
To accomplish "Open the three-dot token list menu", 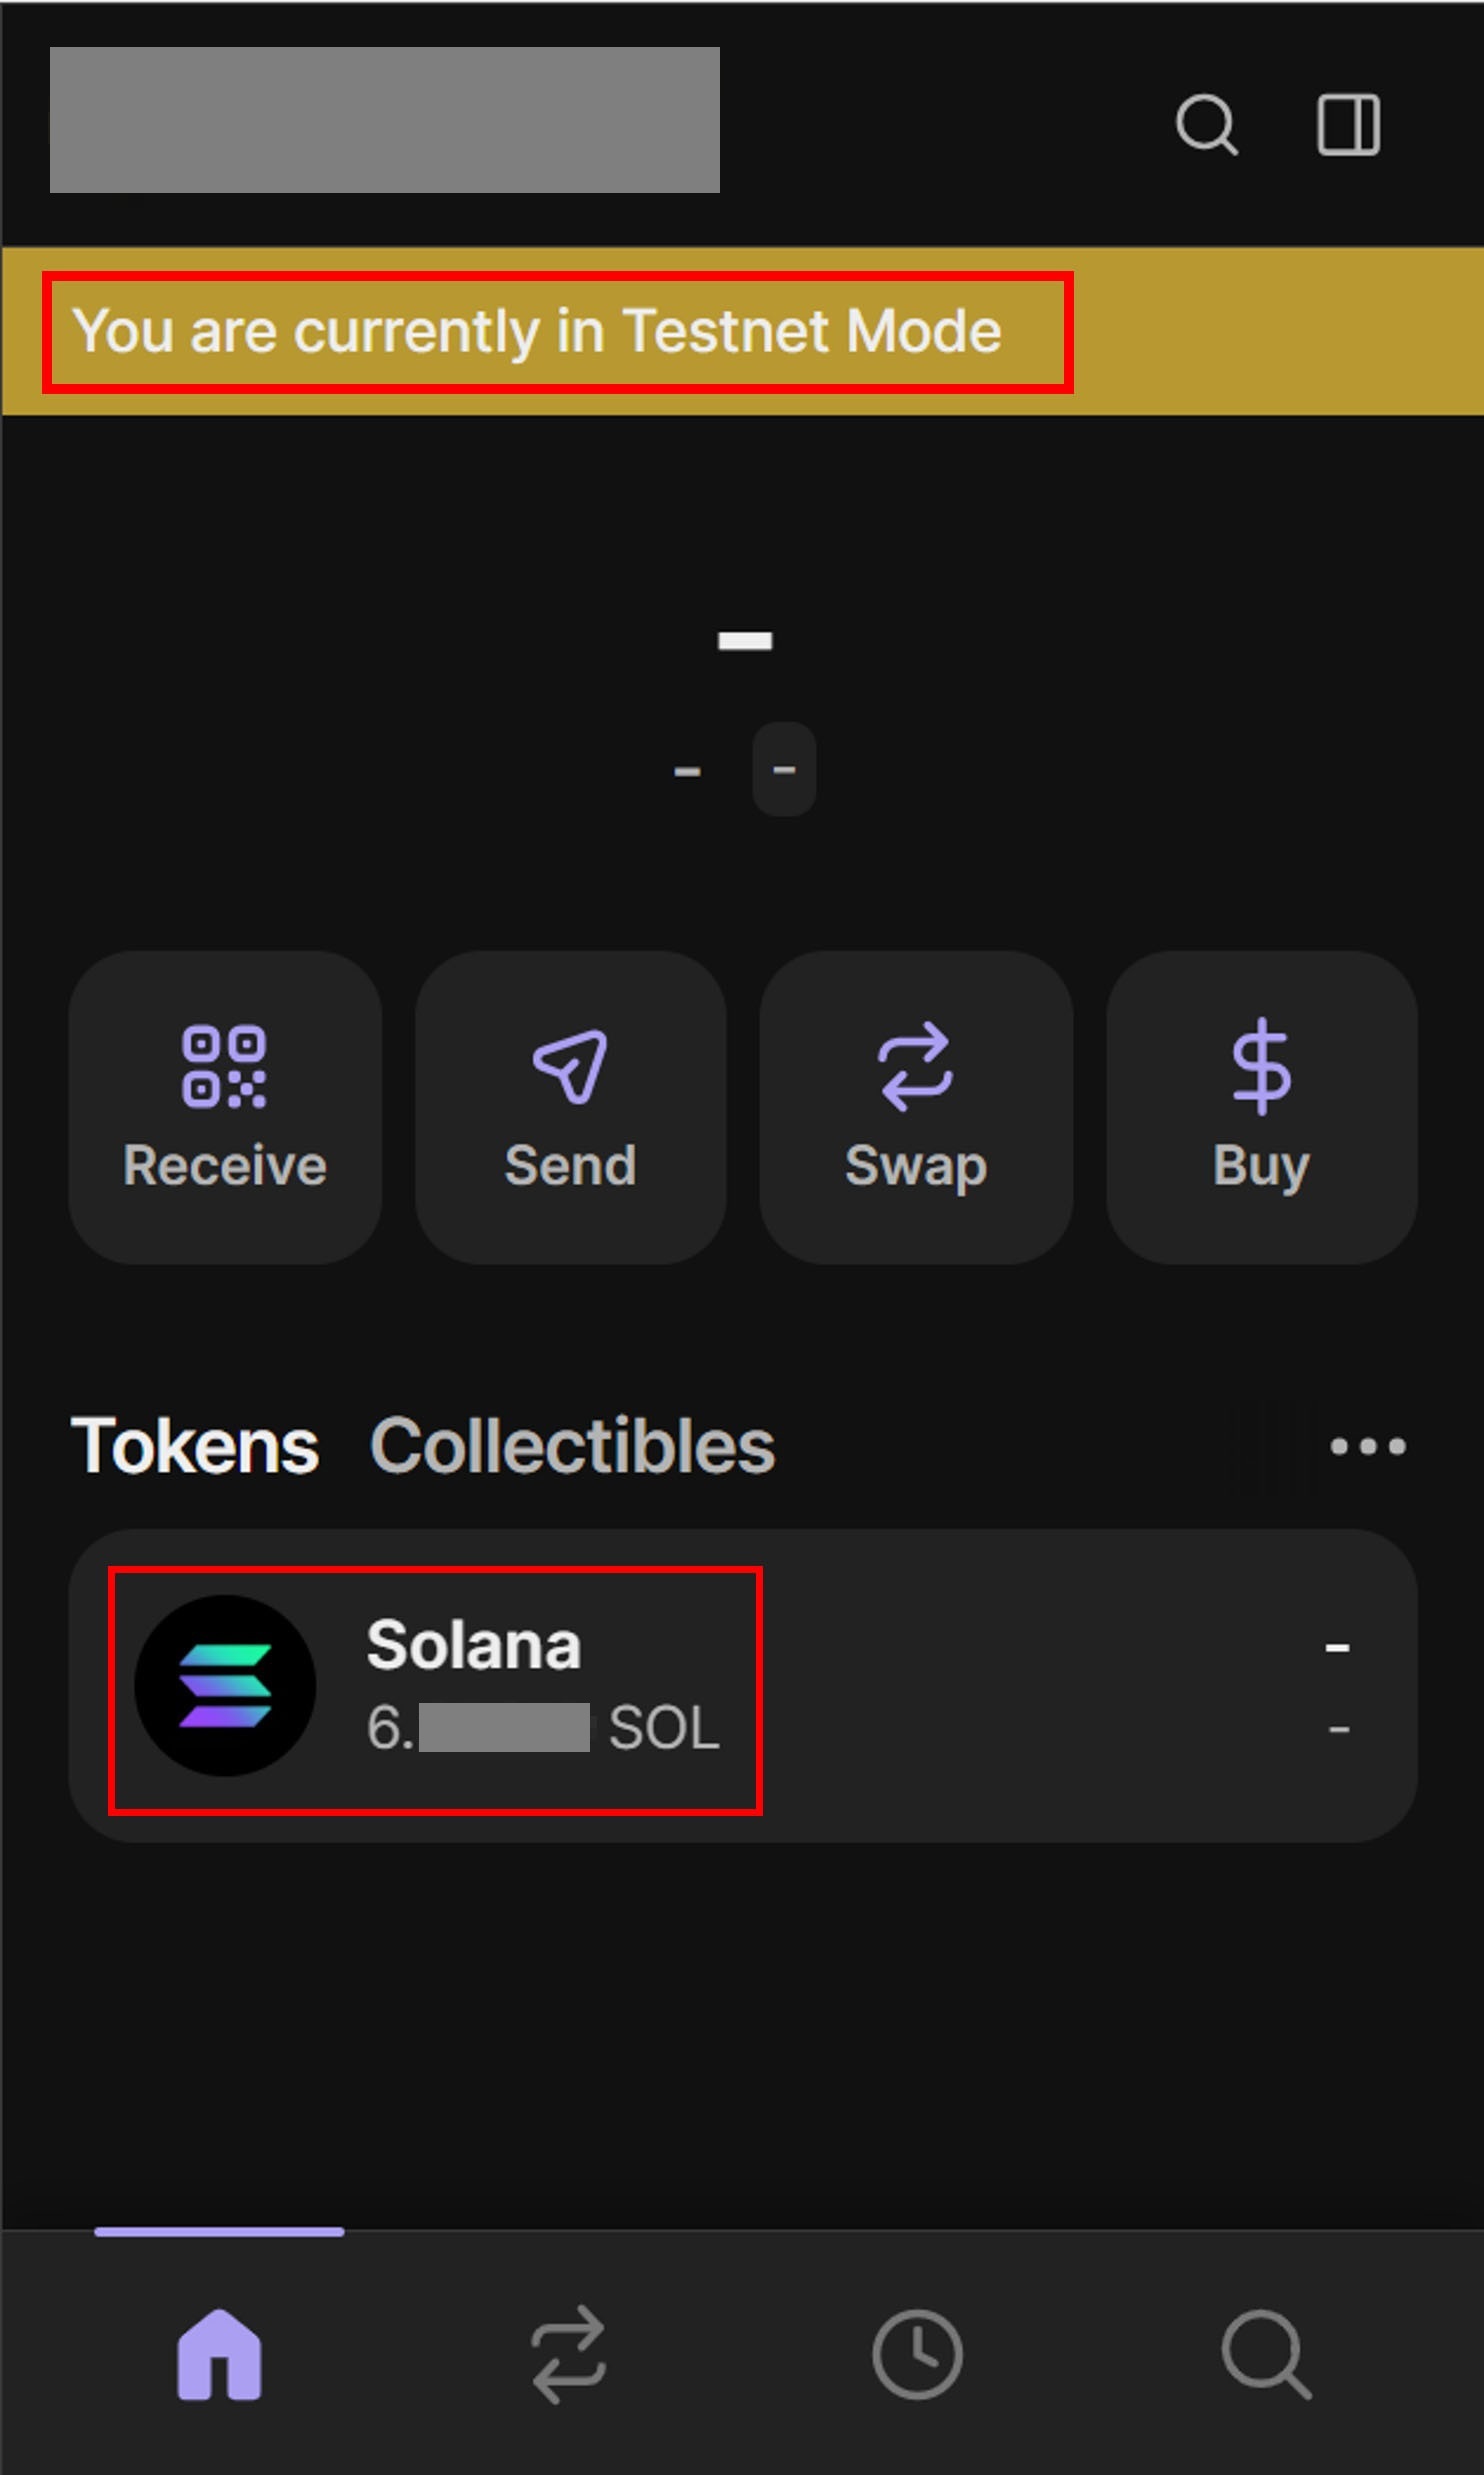I will 1367,1446.
